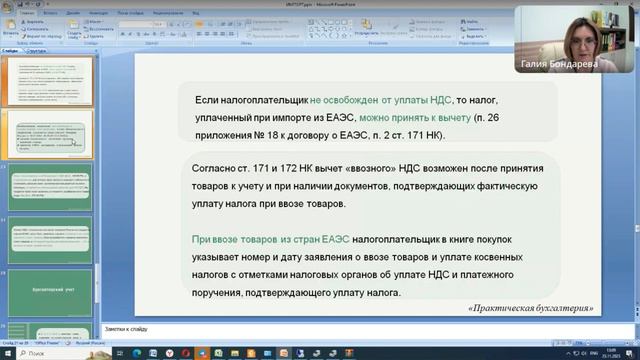The image size is (640, 360).
Task: Launch Microsoft Edge from the taskbar
Action: click(x=136, y=353)
